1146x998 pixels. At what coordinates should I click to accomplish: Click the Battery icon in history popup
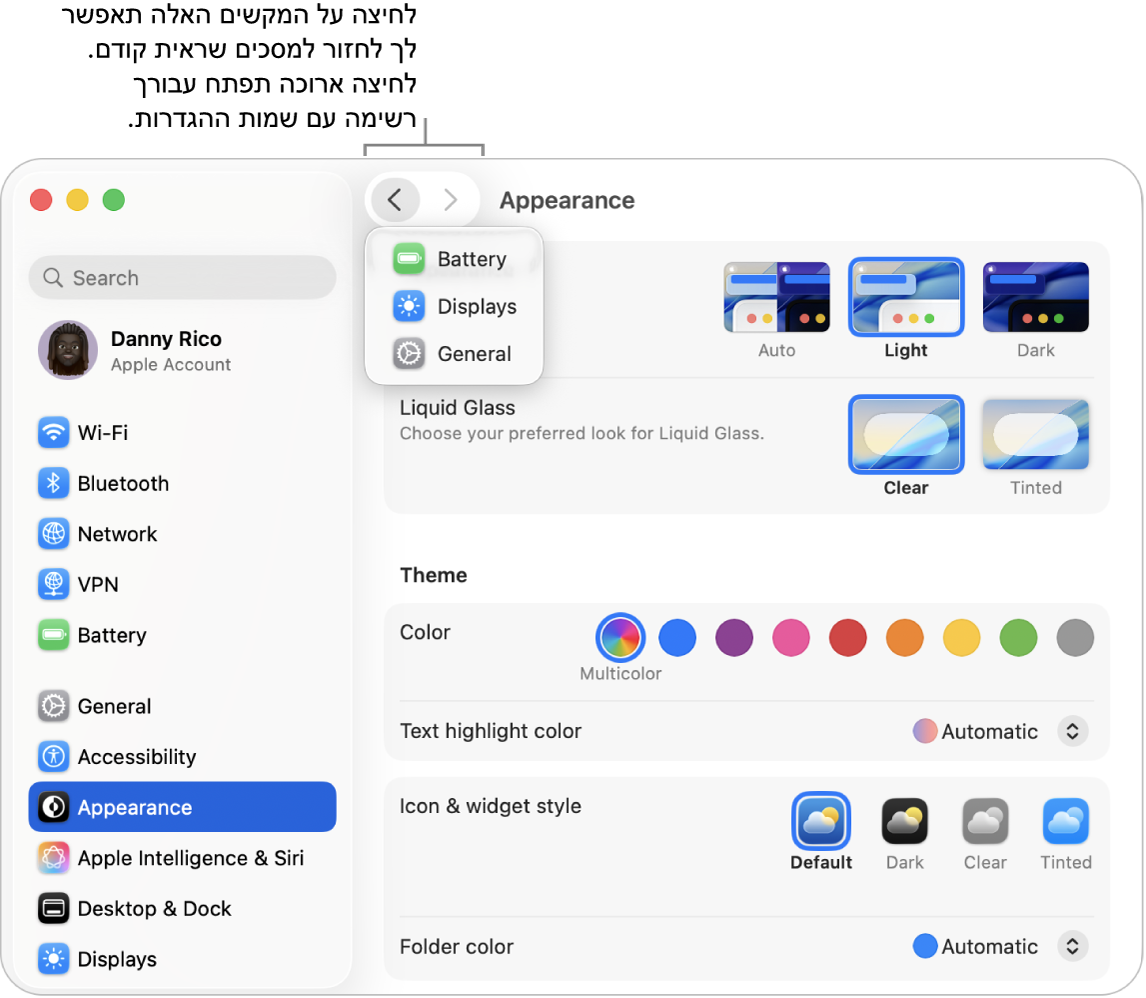pos(409,259)
